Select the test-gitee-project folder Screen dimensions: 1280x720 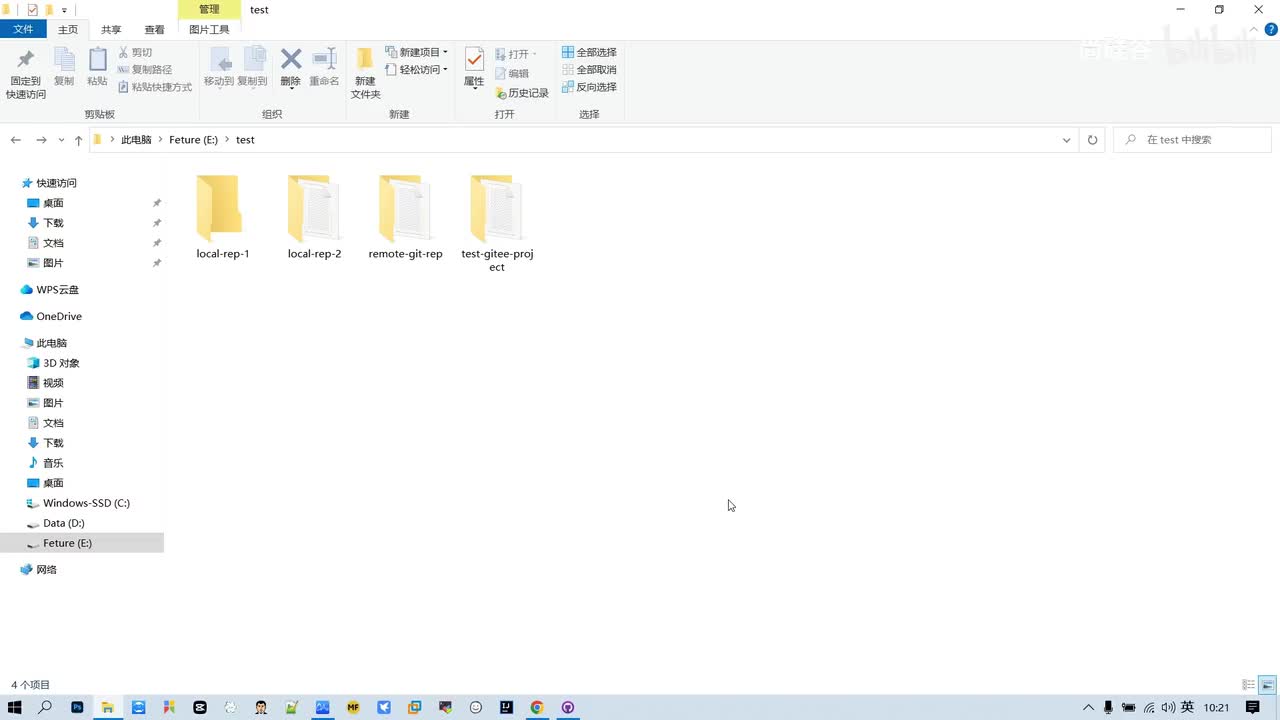[x=497, y=224]
